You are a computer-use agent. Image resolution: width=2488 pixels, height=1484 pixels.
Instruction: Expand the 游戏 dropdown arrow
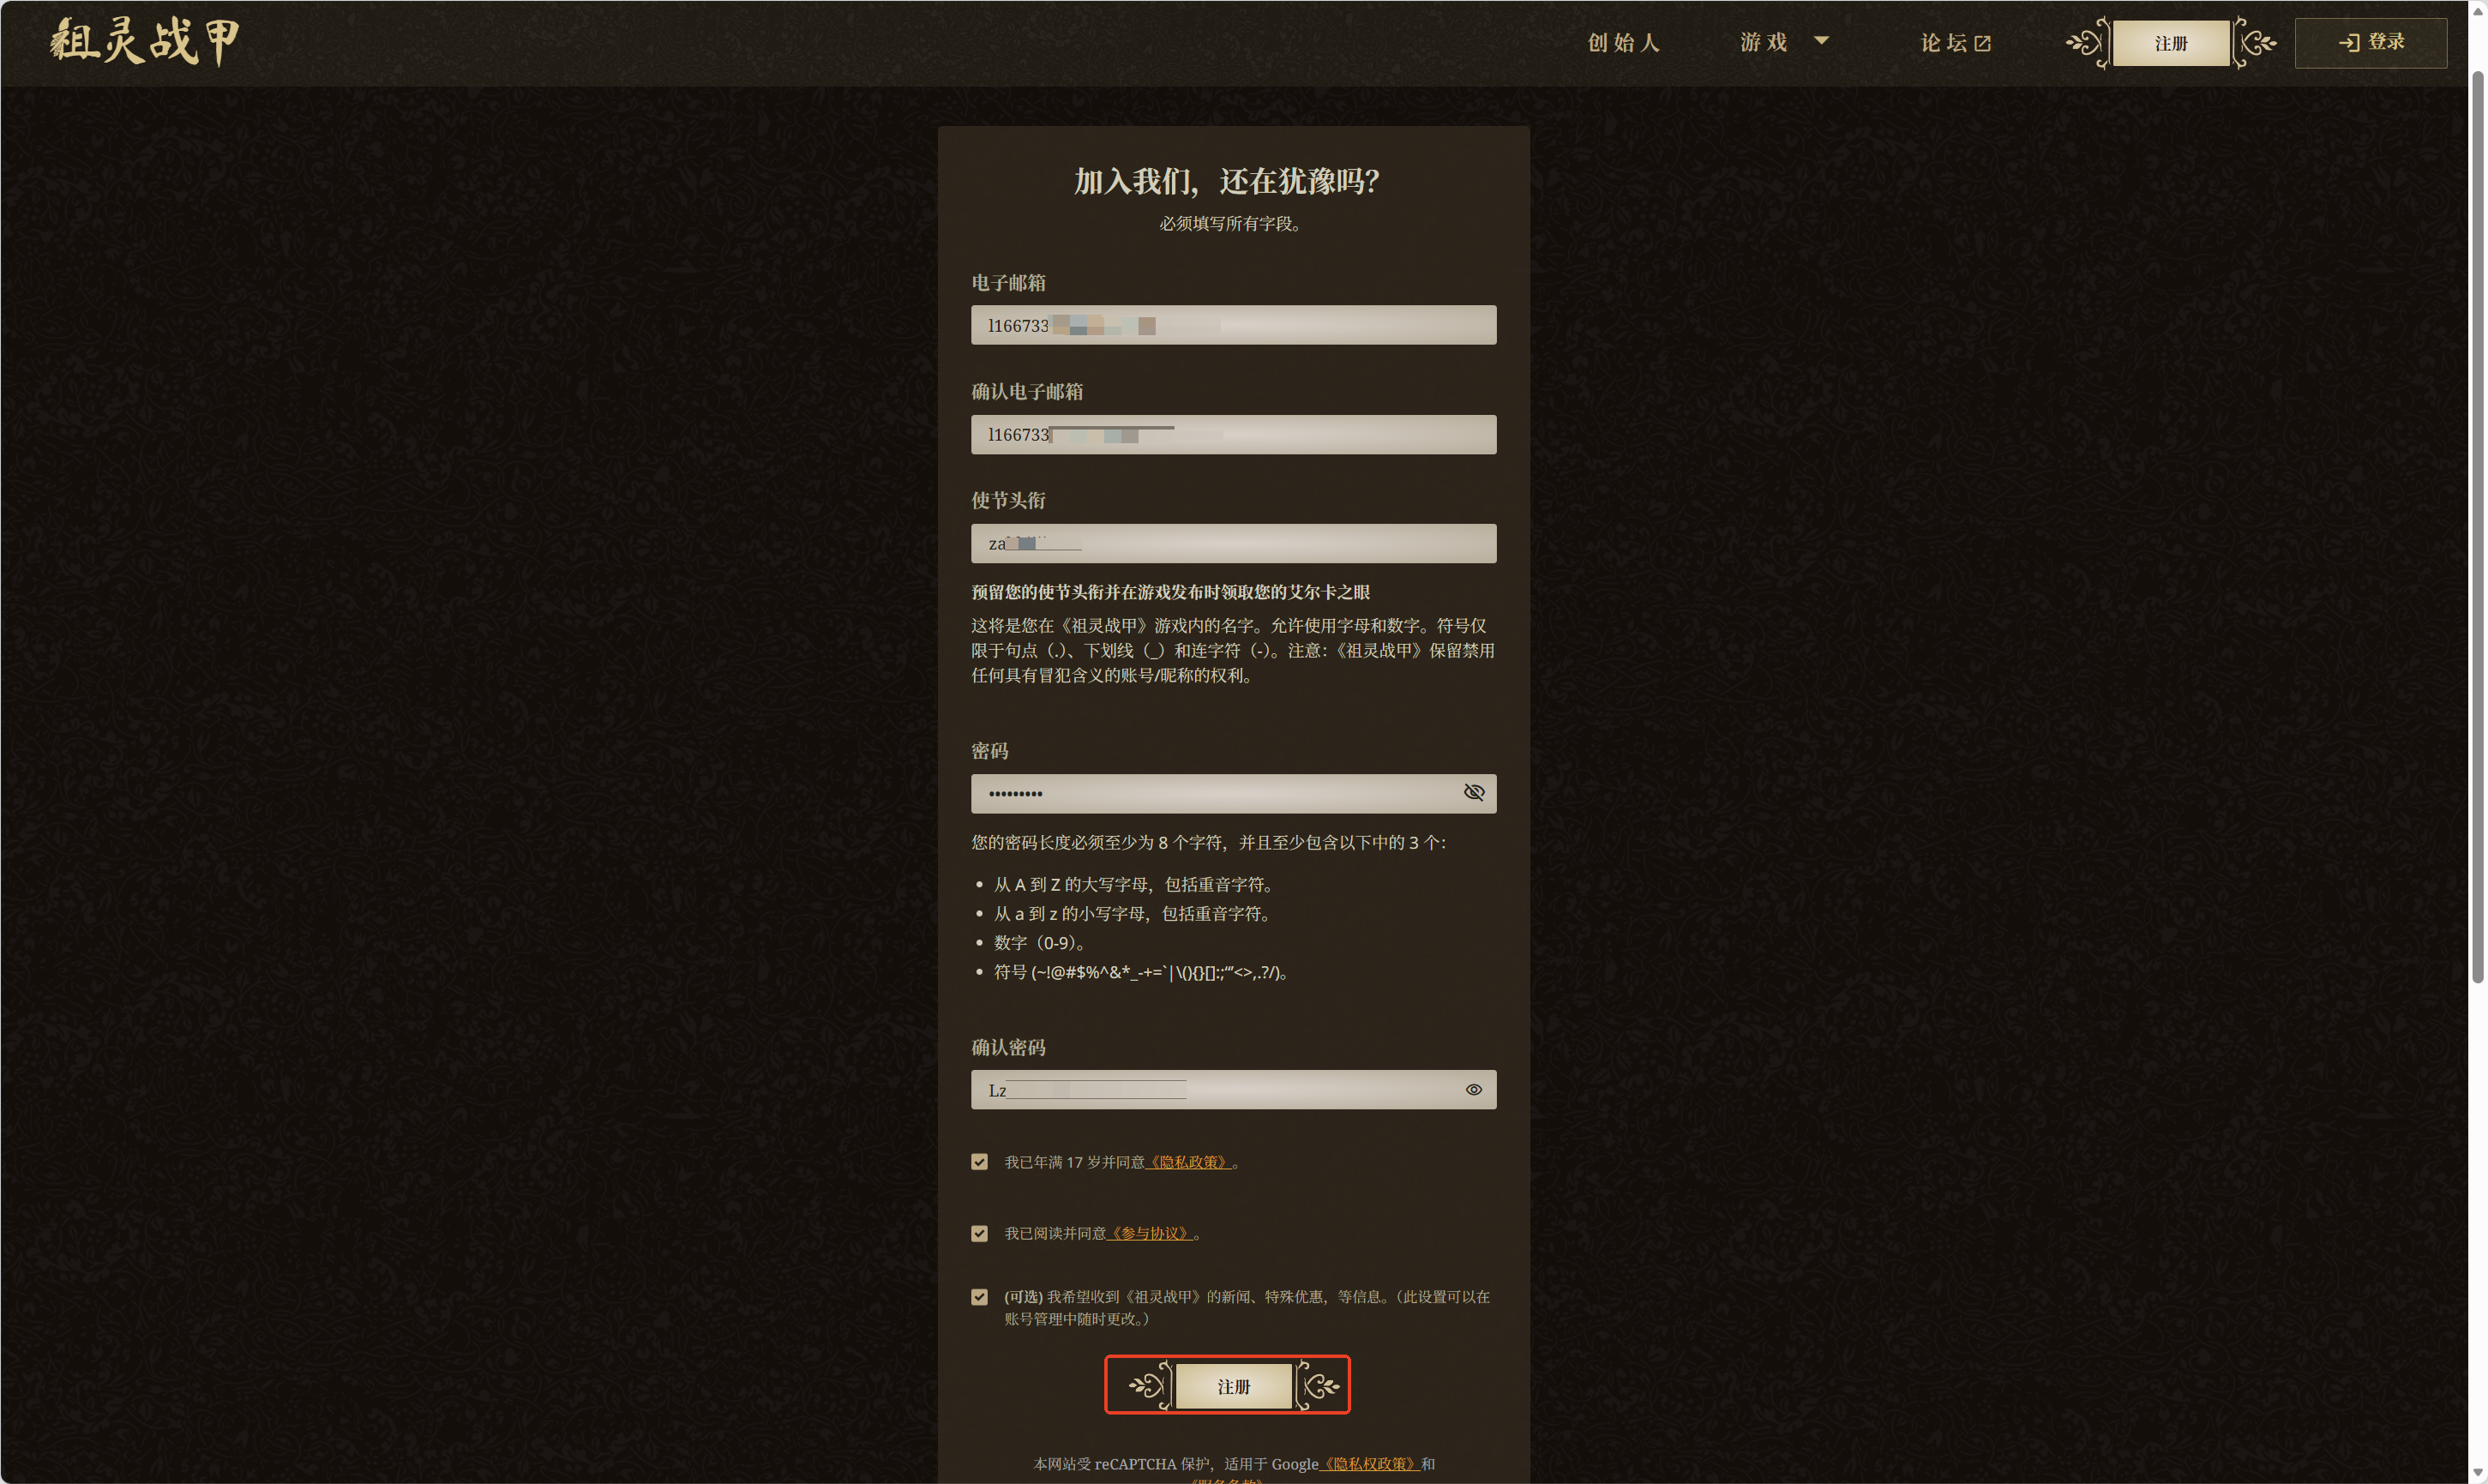(x=1821, y=41)
